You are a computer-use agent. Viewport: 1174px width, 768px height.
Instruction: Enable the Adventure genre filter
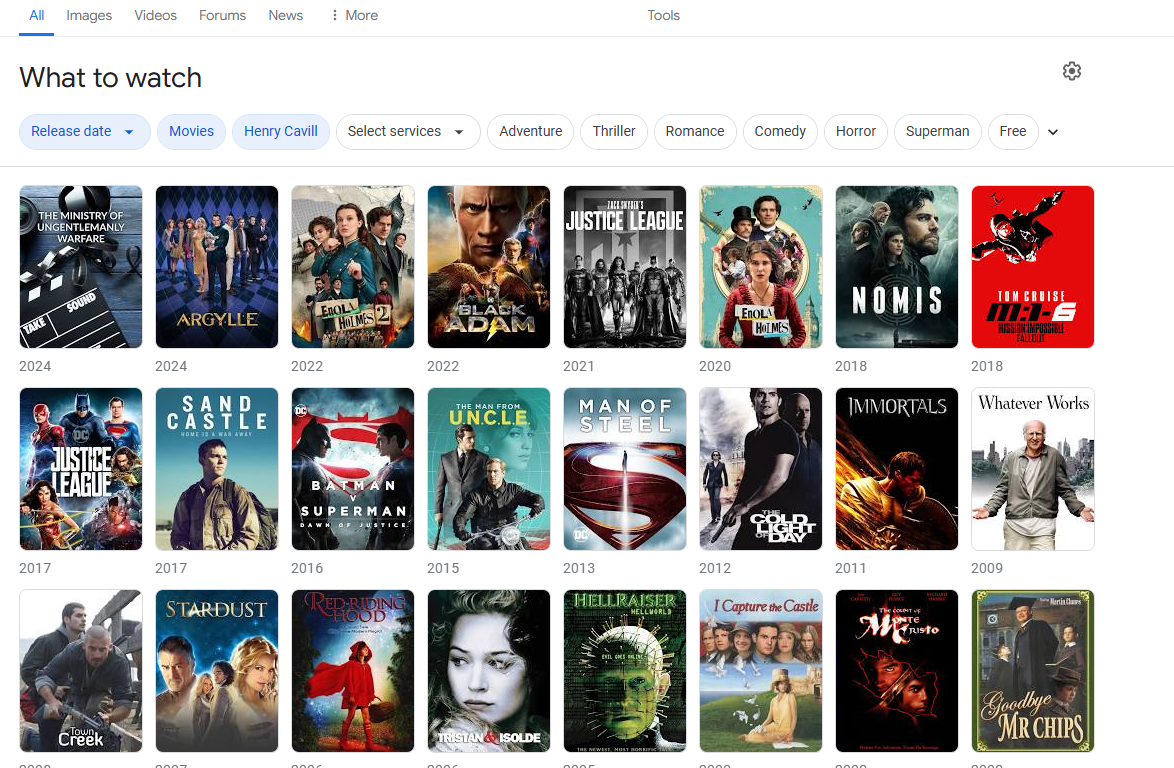pos(530,132)
